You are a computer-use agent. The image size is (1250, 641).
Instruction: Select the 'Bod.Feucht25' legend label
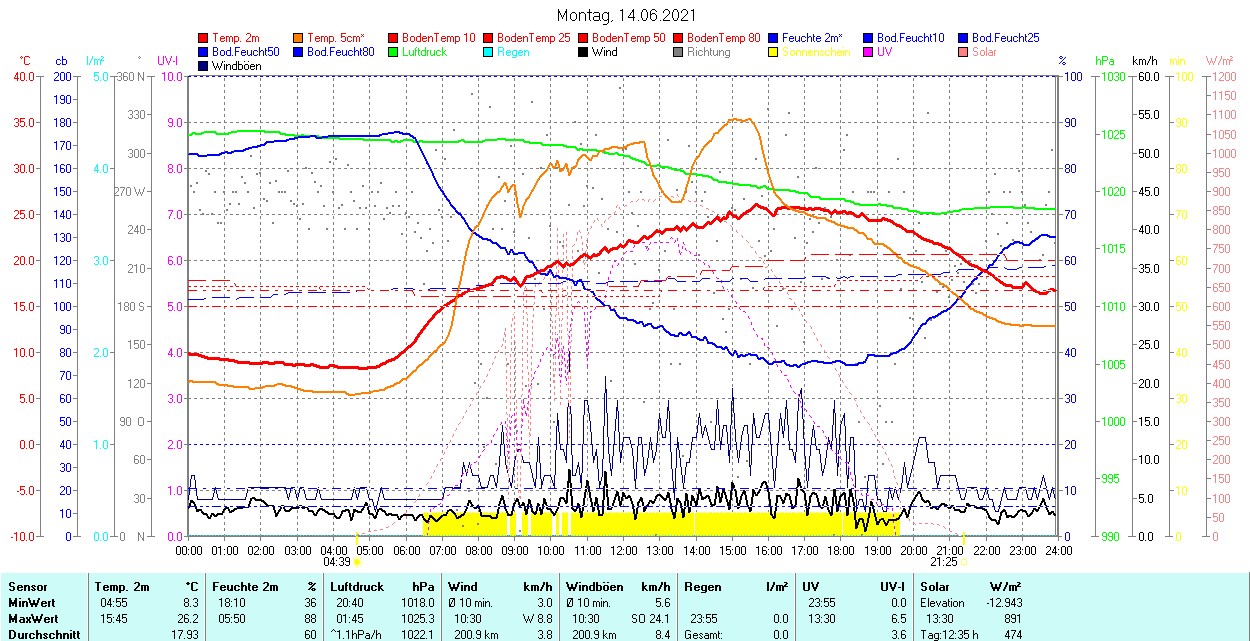[1005, 38]
